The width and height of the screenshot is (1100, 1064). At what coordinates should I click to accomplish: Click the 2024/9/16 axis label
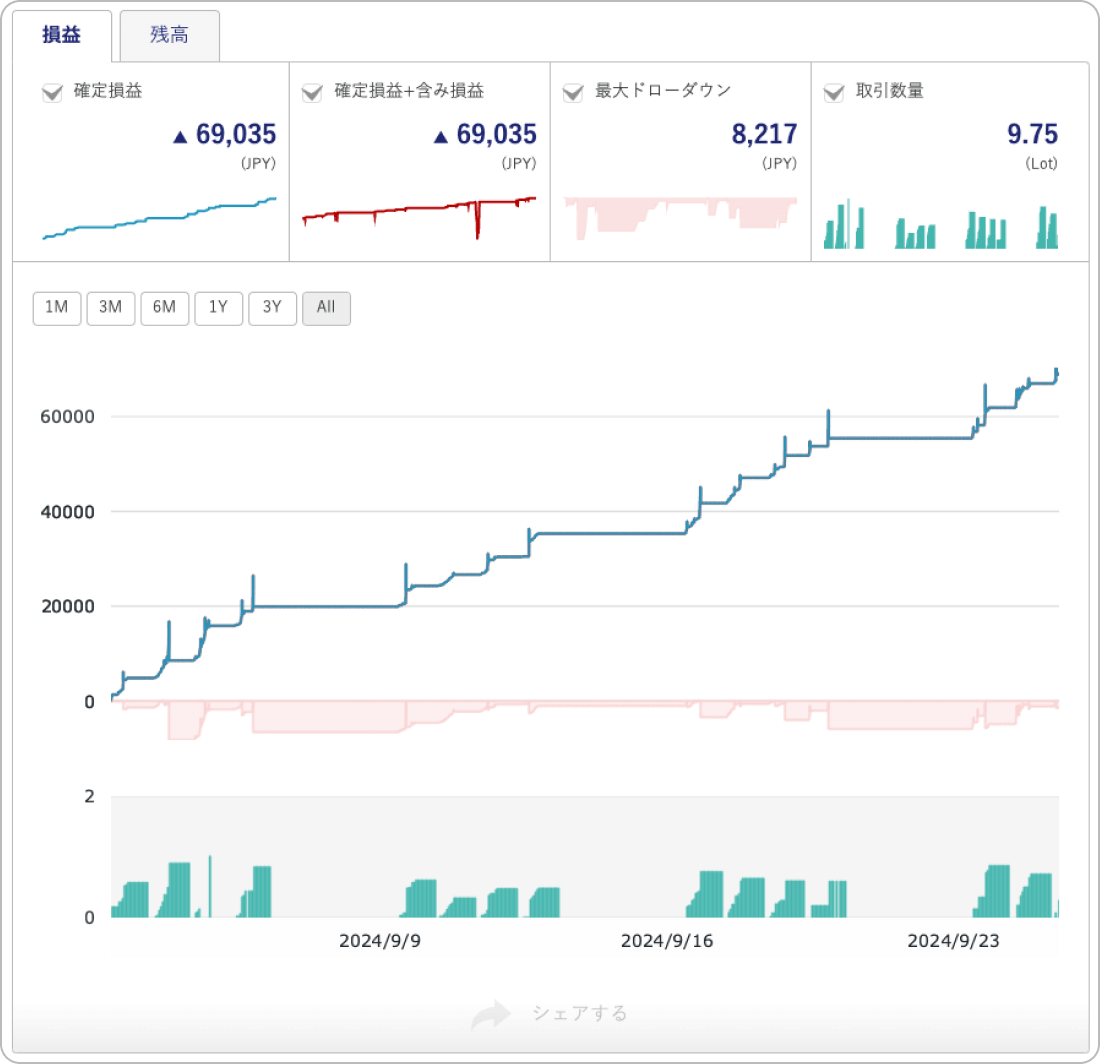[x=666, y=941]
